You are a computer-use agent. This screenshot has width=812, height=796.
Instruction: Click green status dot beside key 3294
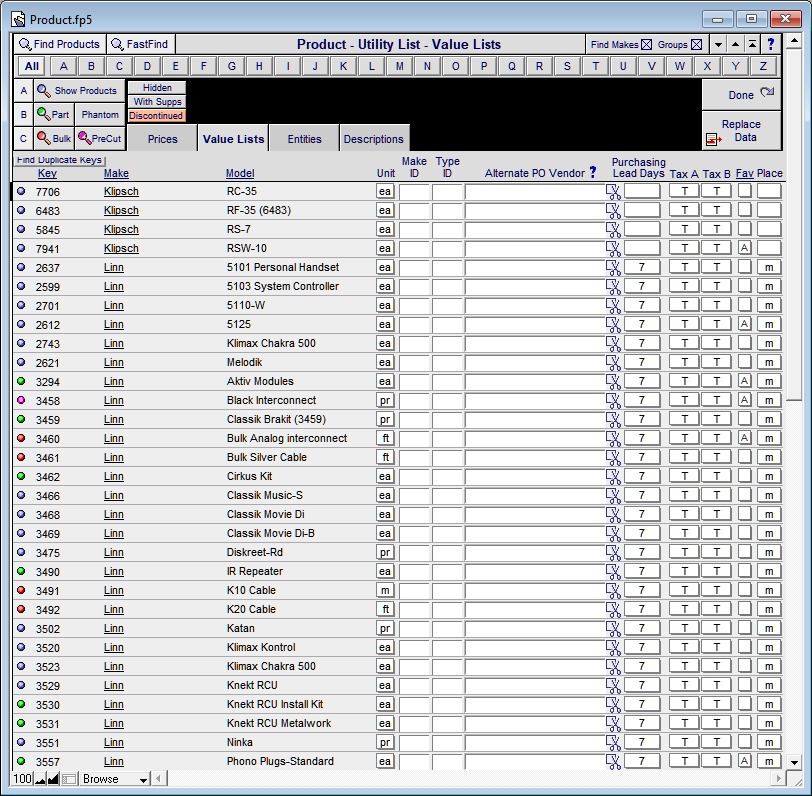coord(21,381)
